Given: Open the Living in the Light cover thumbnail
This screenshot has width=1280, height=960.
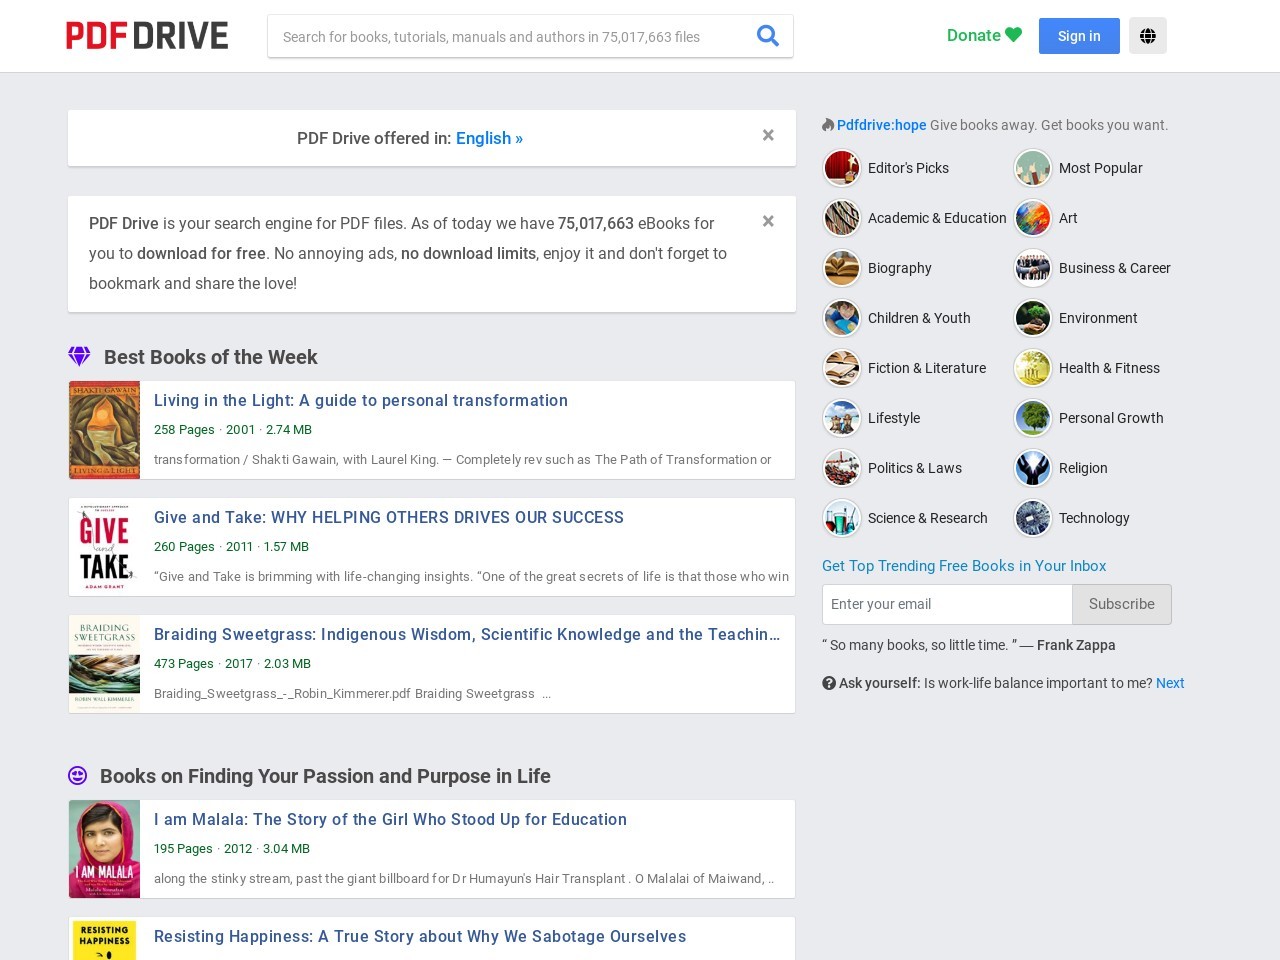Looking at the screenshot, I should click(104, 430).
